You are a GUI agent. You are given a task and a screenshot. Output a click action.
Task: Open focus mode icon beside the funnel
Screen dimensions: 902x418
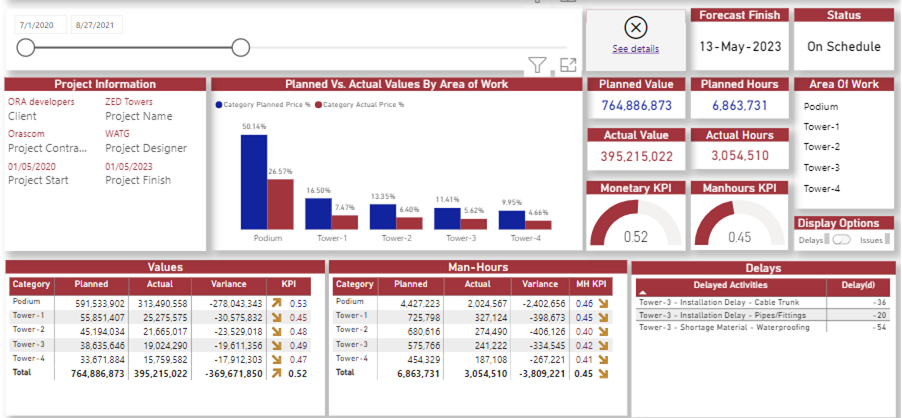tap(568, 65)
